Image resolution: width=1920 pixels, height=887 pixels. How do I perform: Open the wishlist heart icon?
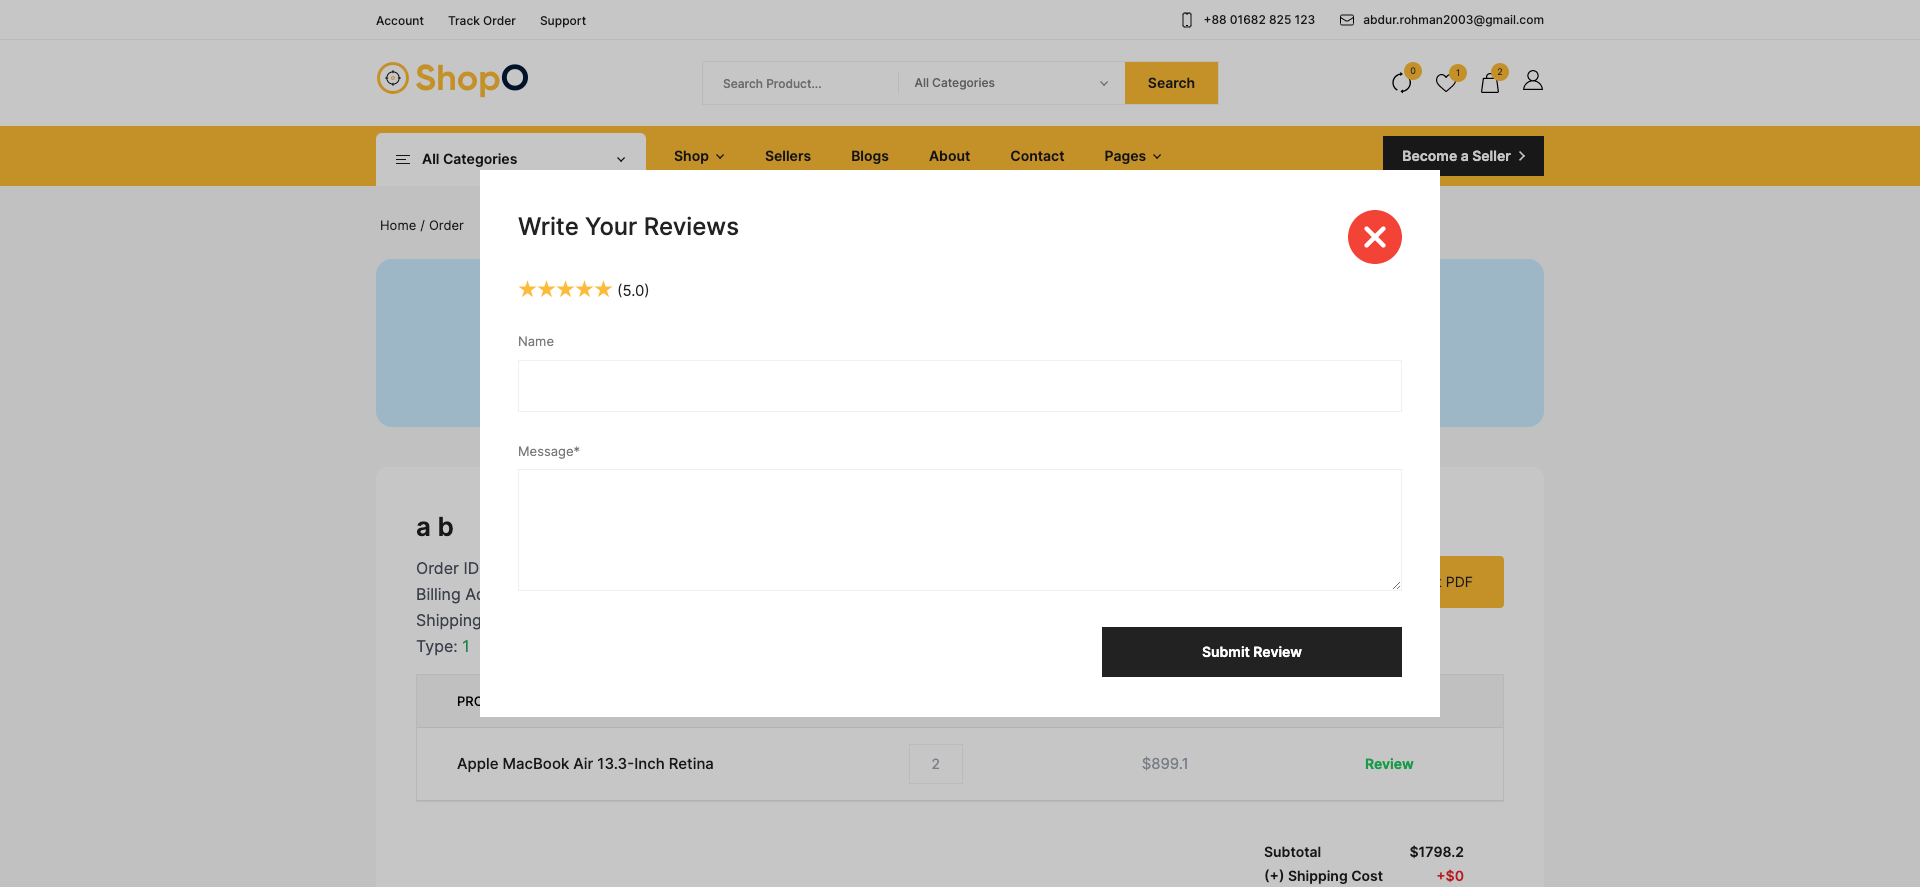coord(1445,83)
